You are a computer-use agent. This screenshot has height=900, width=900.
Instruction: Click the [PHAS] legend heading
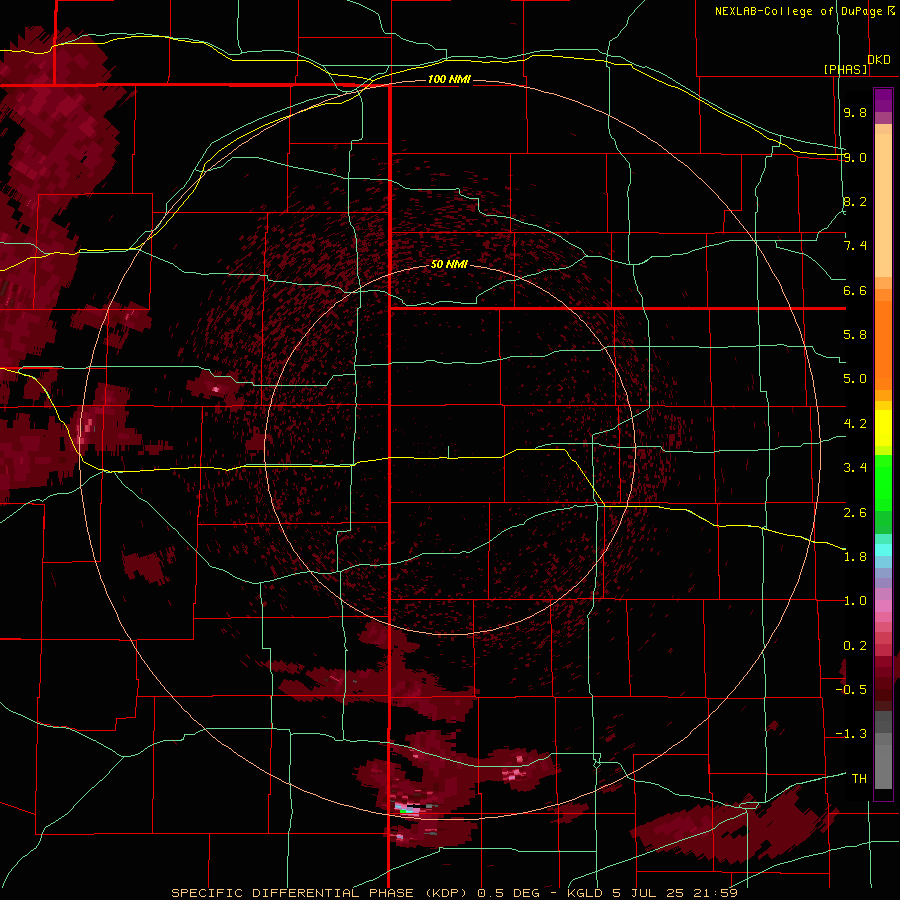[845, 69]
